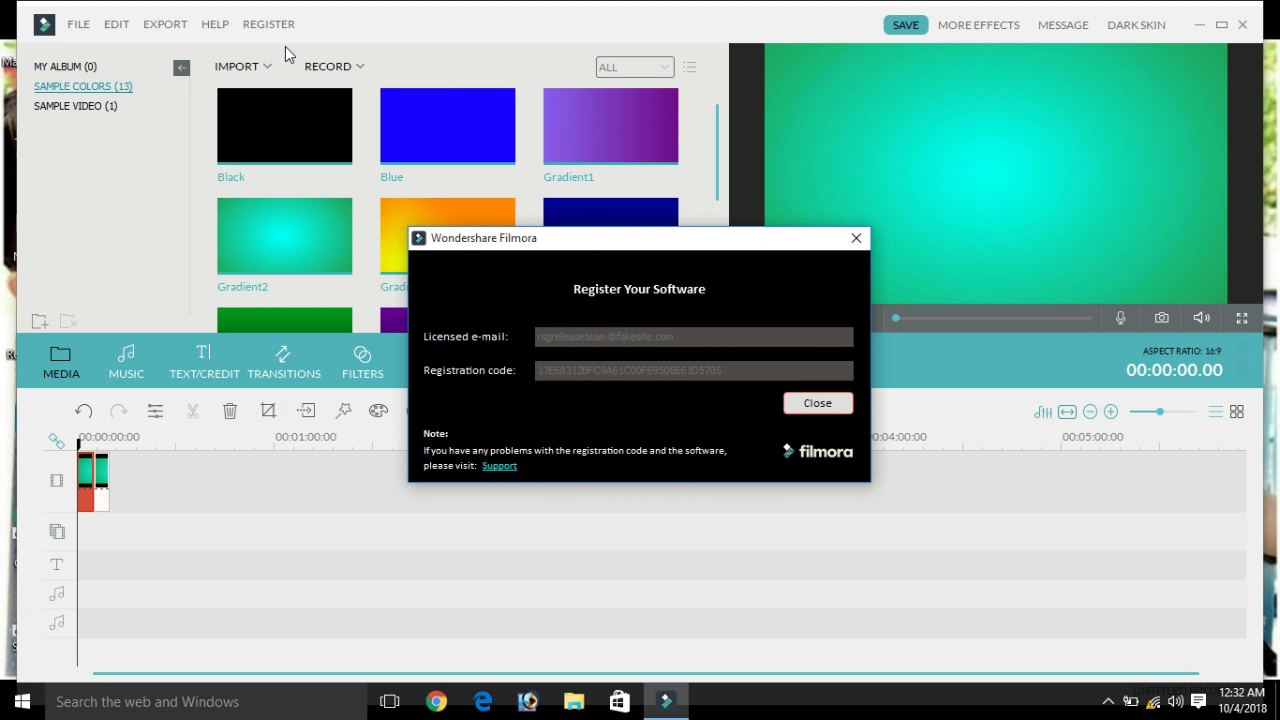1280x720 pixels.
Task: Select the text track T icon
Action: pyautogui.click(x=57, y=565)
